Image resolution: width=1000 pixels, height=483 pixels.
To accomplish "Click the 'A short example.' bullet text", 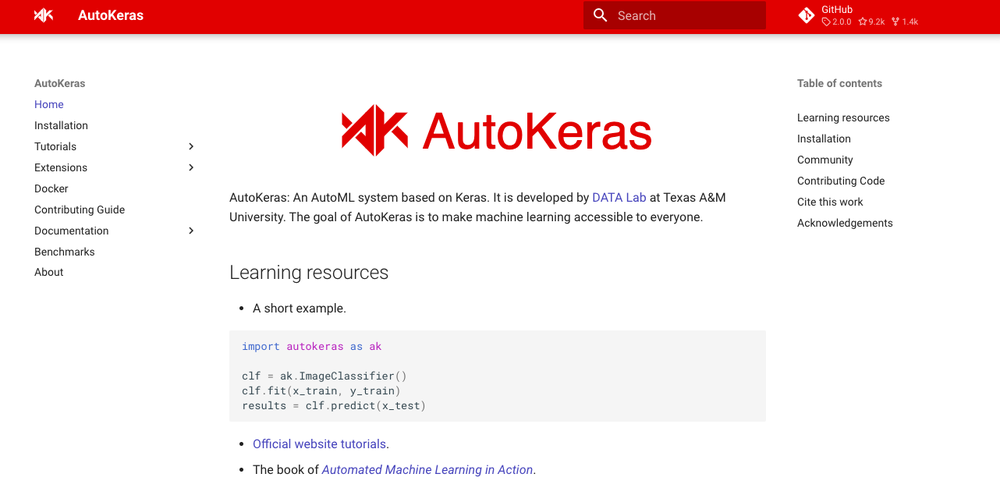I will [299, 309].
